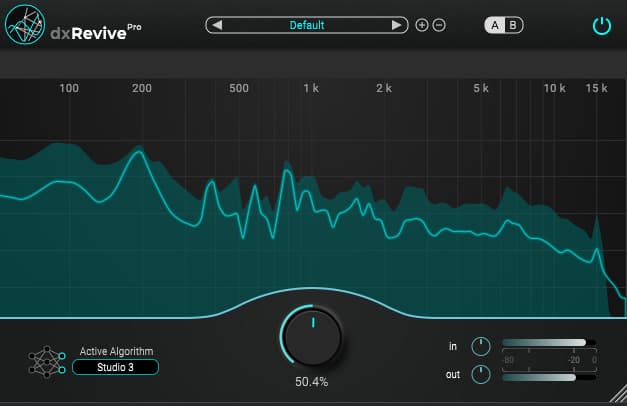Click the neural network algorithm icon
The width and height of the screenshot is (627, 406).
tap(47, 362)
